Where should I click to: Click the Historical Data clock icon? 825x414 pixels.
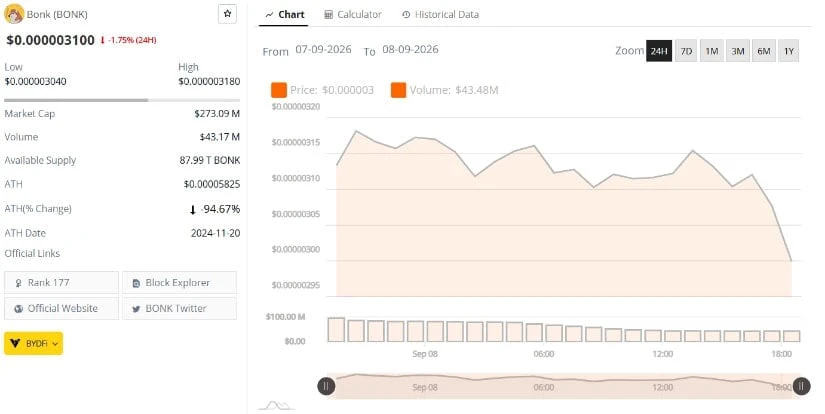coord(406,15)
